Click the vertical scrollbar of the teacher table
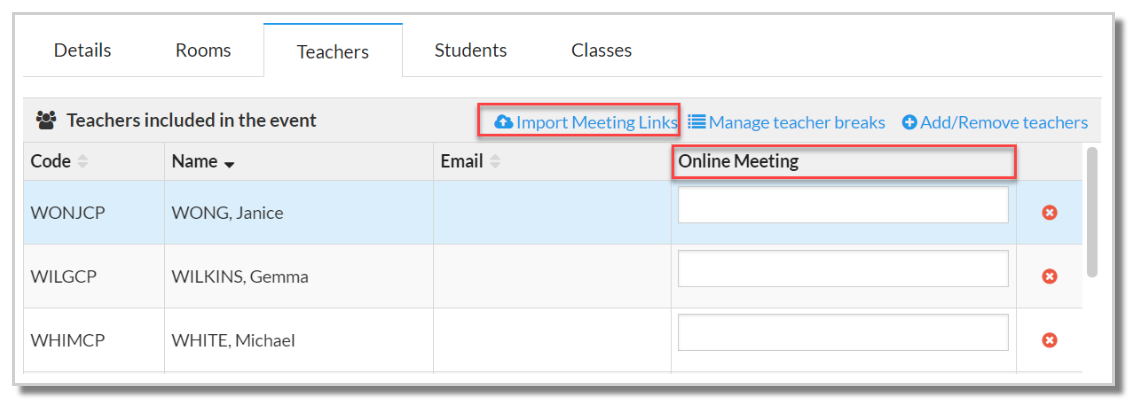The width and height of the screenshot is (1135, 400). click(1092, 211)
